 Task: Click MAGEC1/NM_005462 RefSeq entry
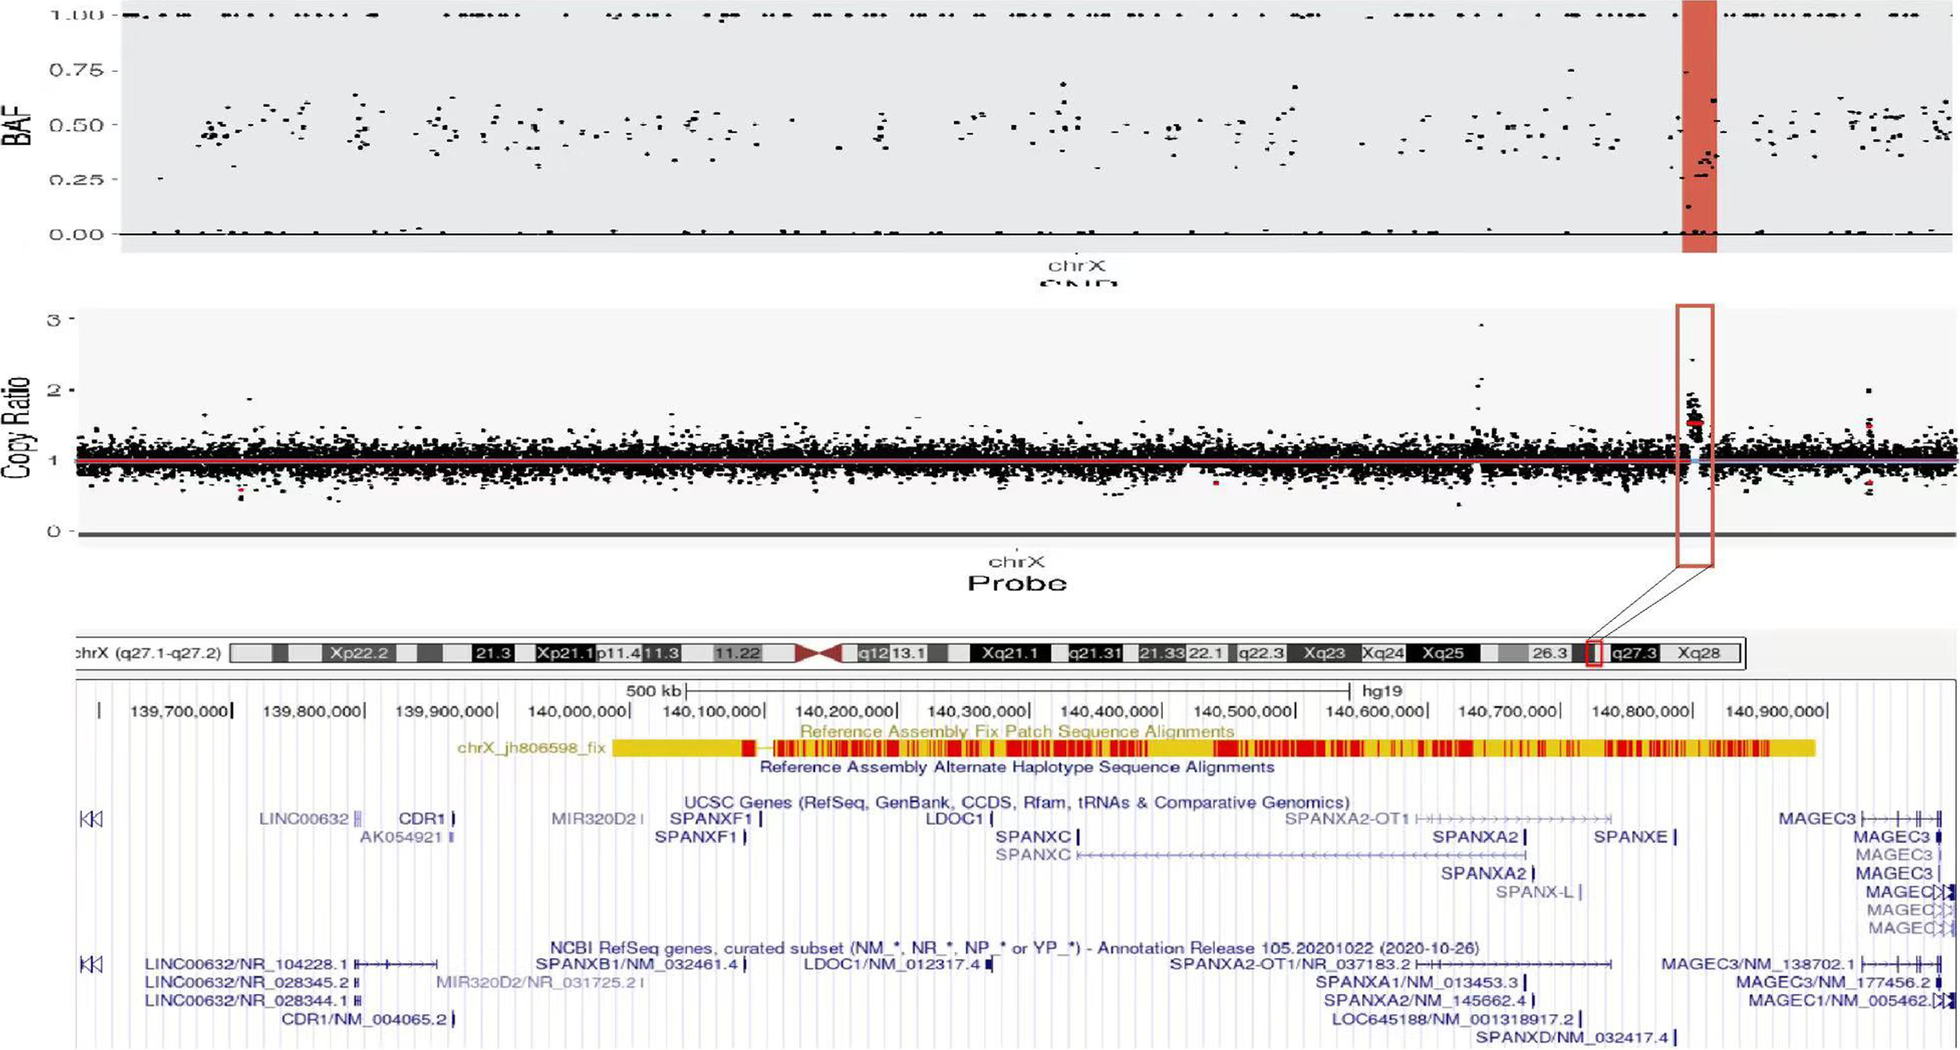coord(1839,1000)
